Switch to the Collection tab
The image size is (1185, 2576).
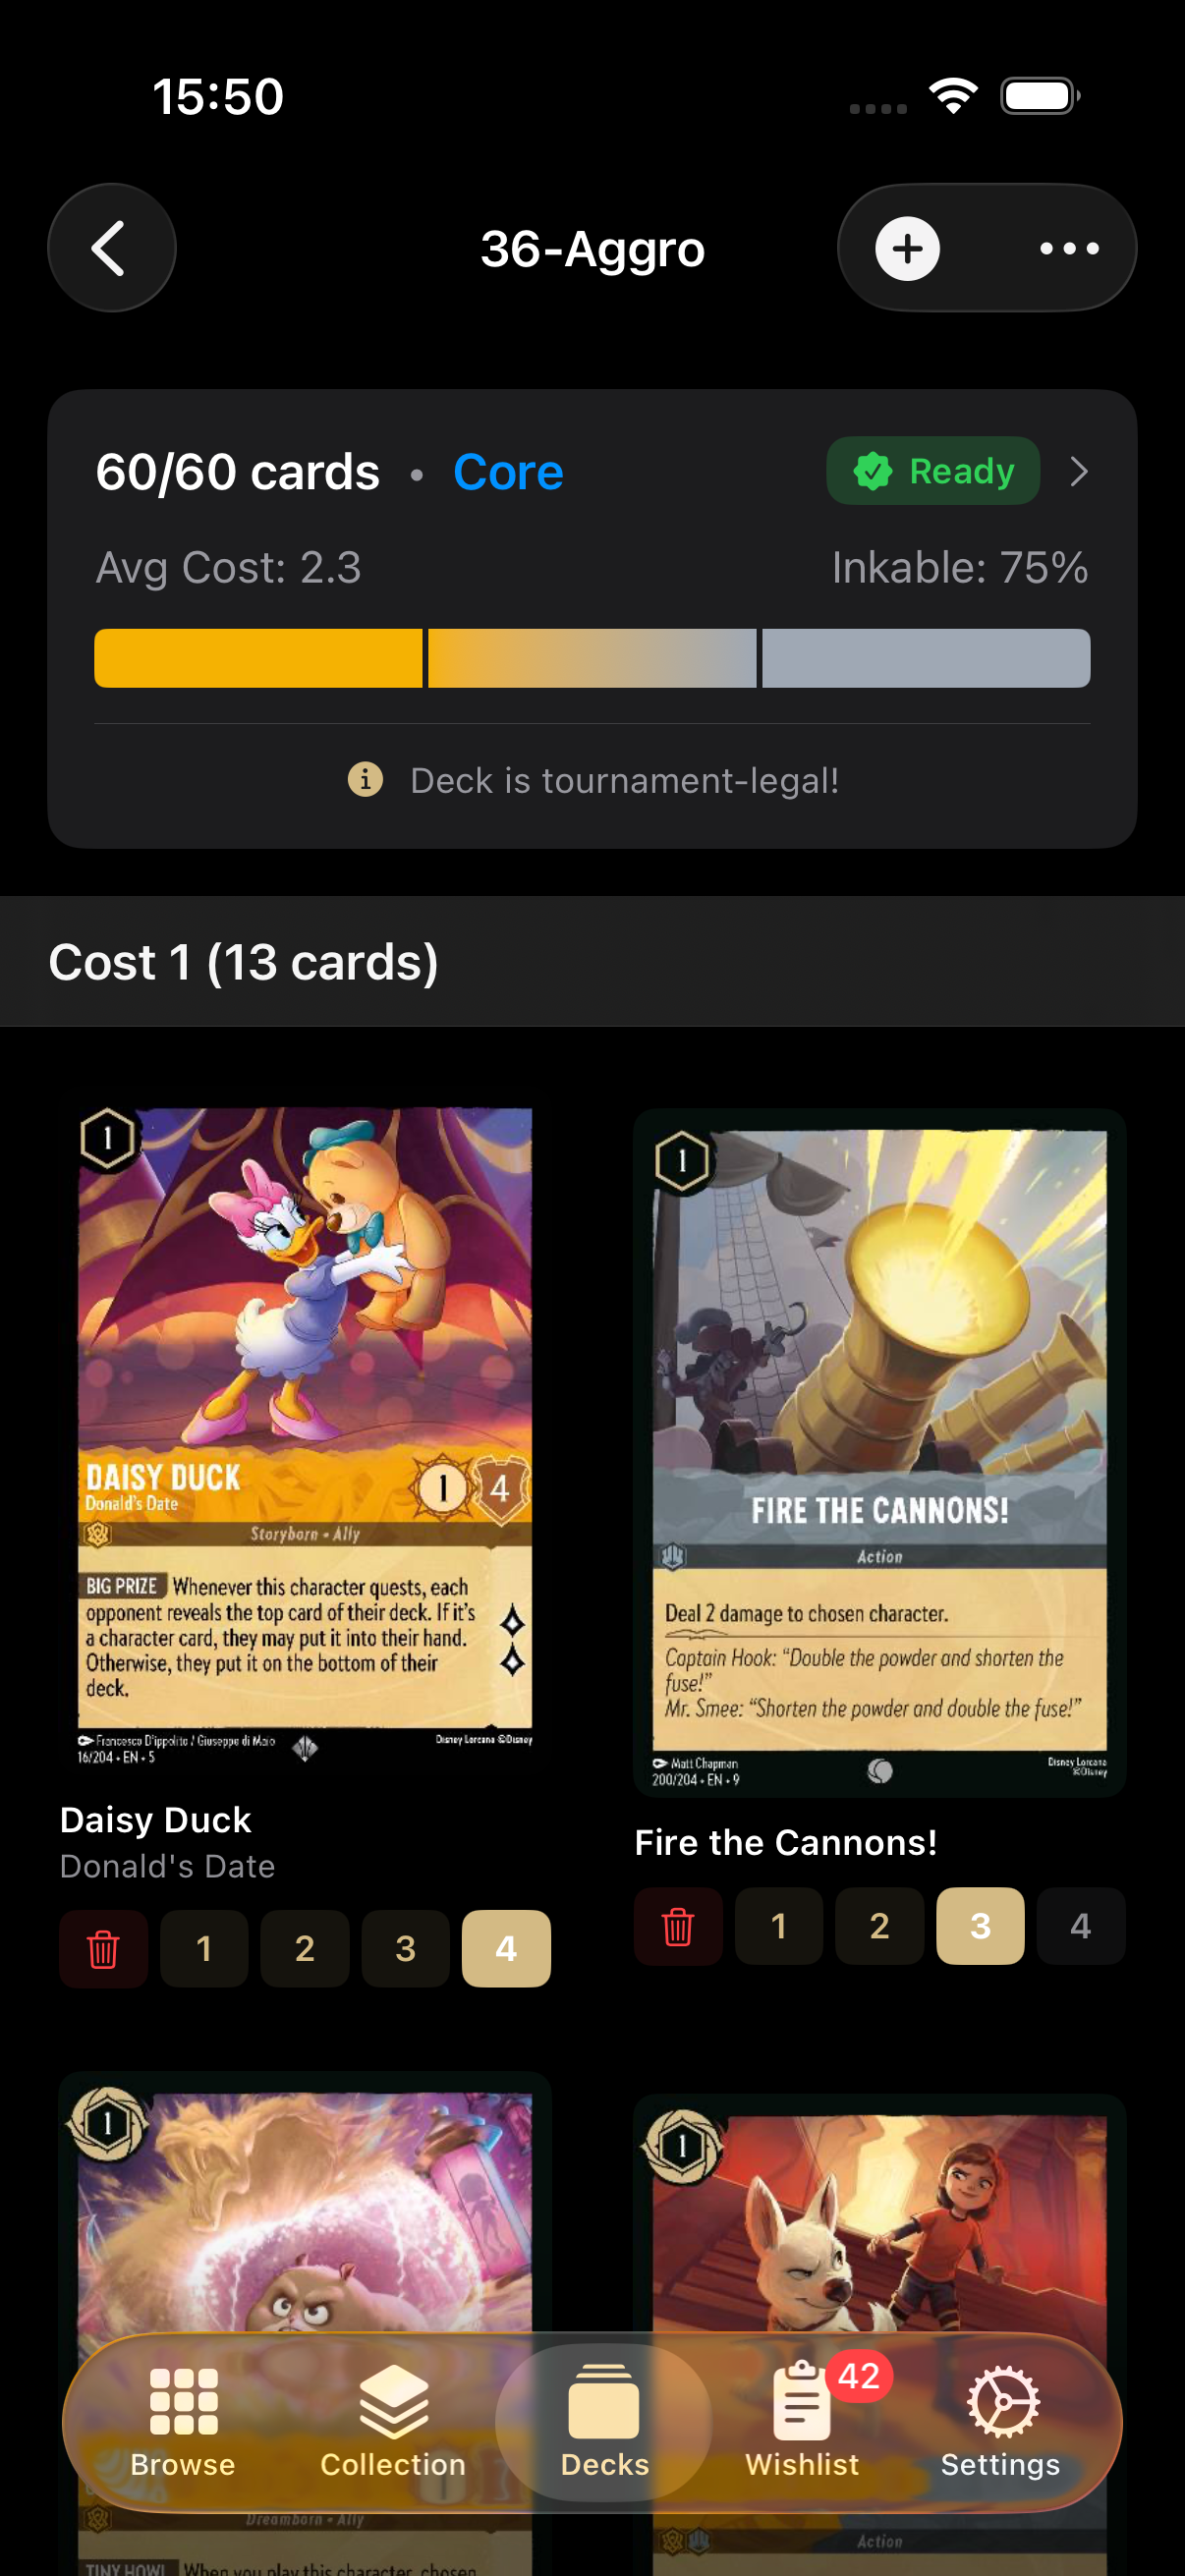[393, 2418]
